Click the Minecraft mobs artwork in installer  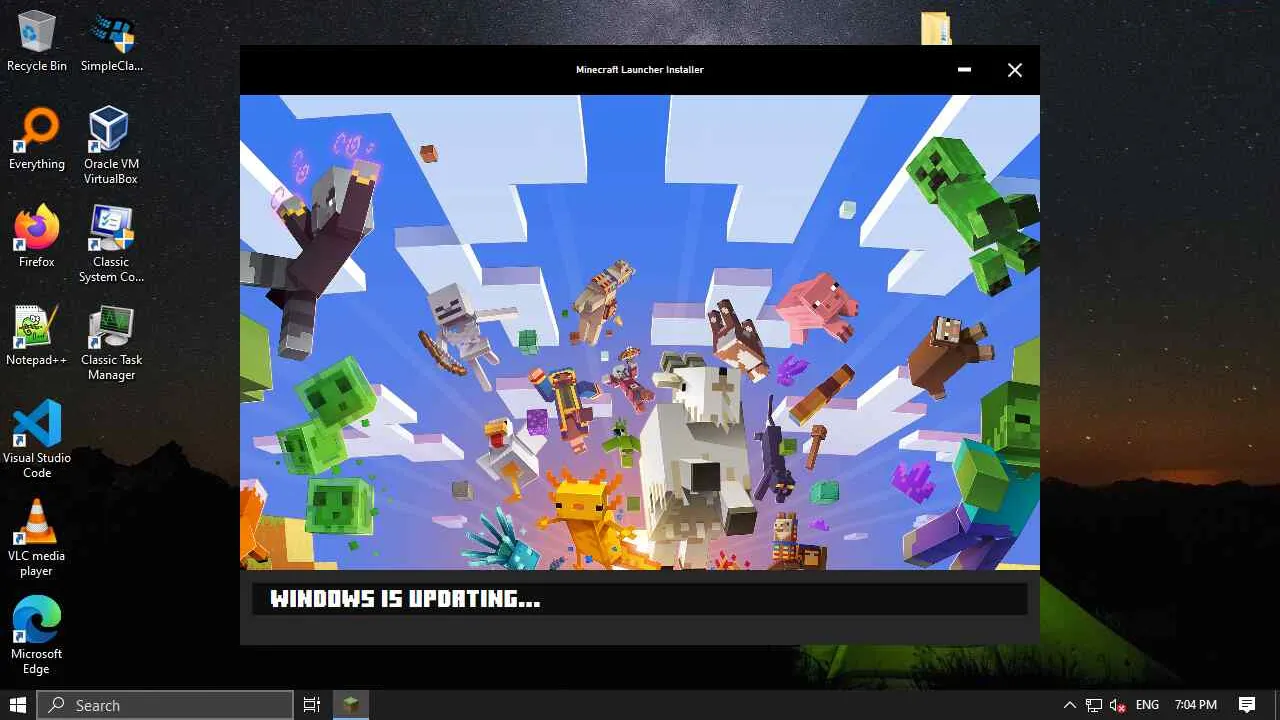[x=640, y=332]
